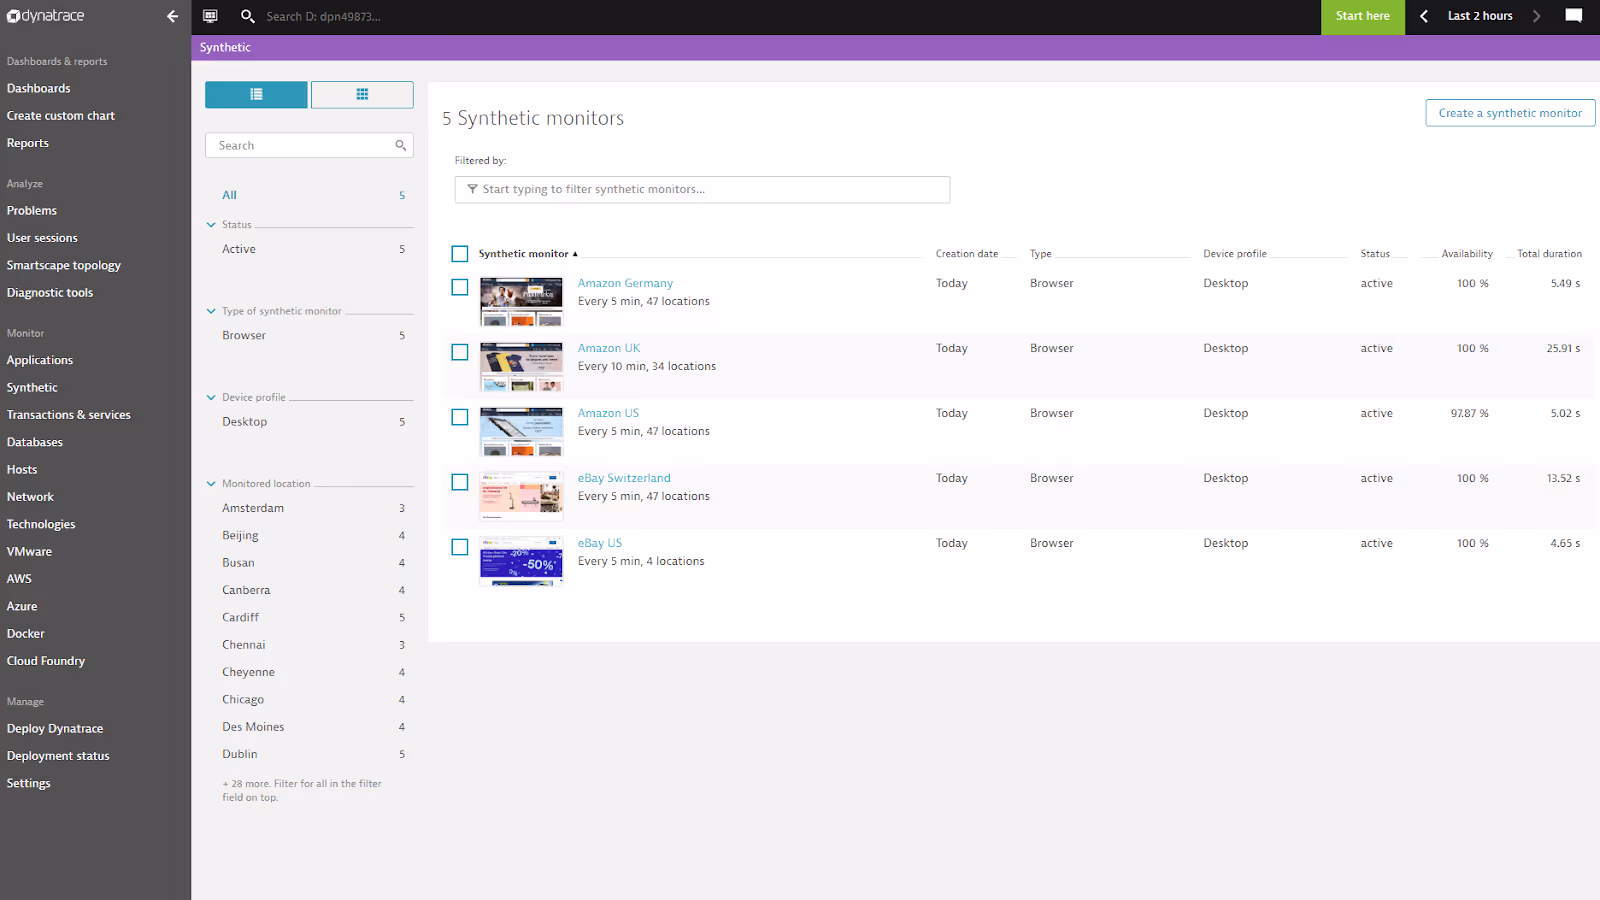Go to the previous timeframe with the left chevron
1600x900 pixels.
1424,16
